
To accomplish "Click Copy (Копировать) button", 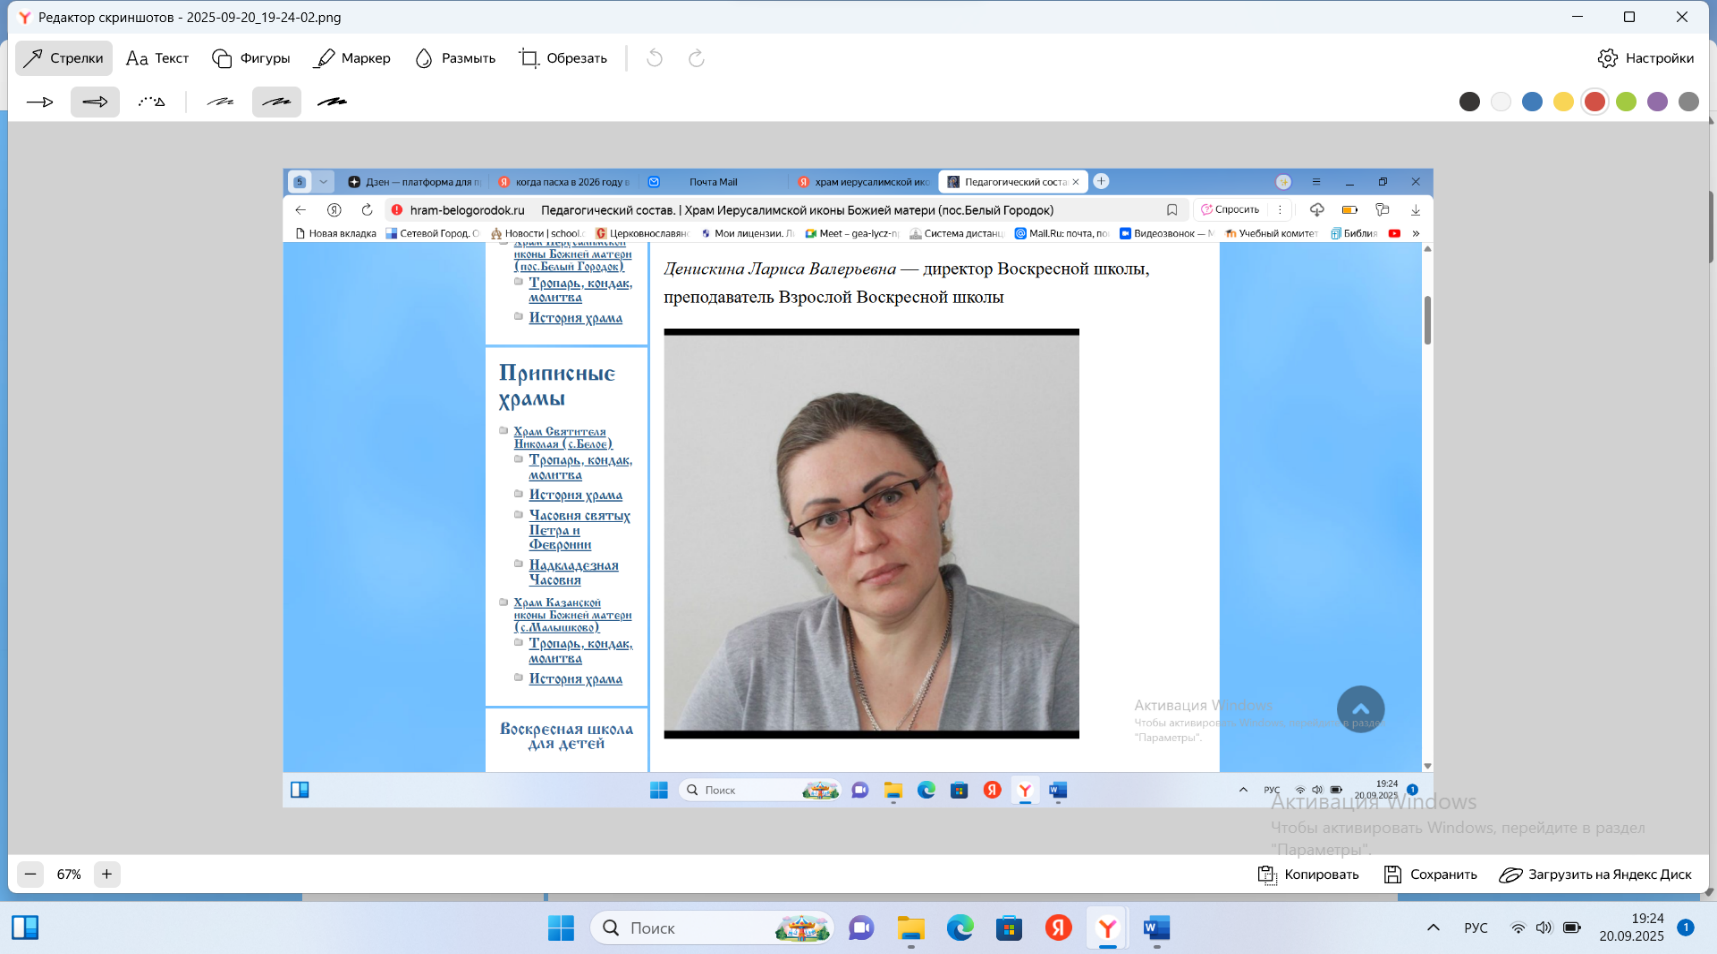I will tap(1308, 874).
